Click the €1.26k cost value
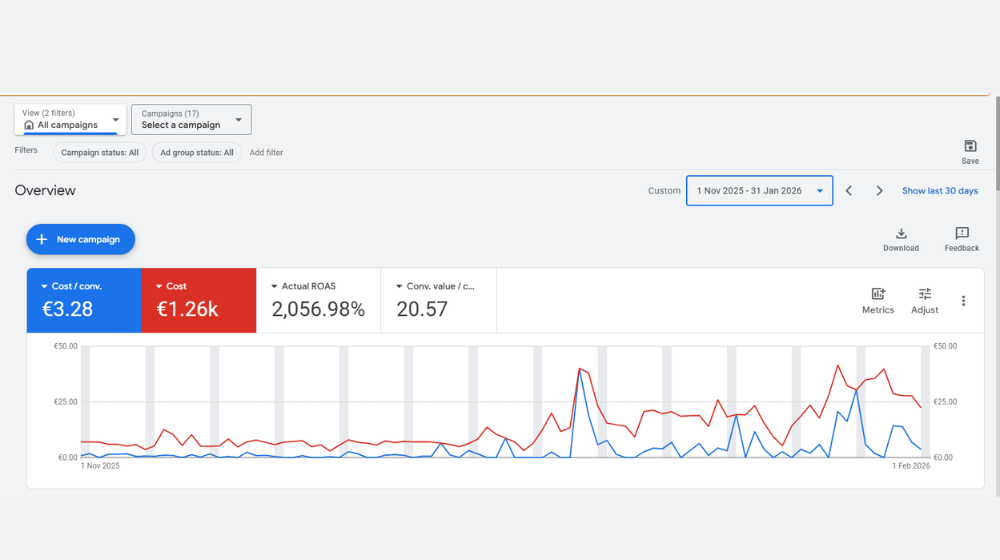The height and width of the screenshot is (560, 1000). pos(187,309)
